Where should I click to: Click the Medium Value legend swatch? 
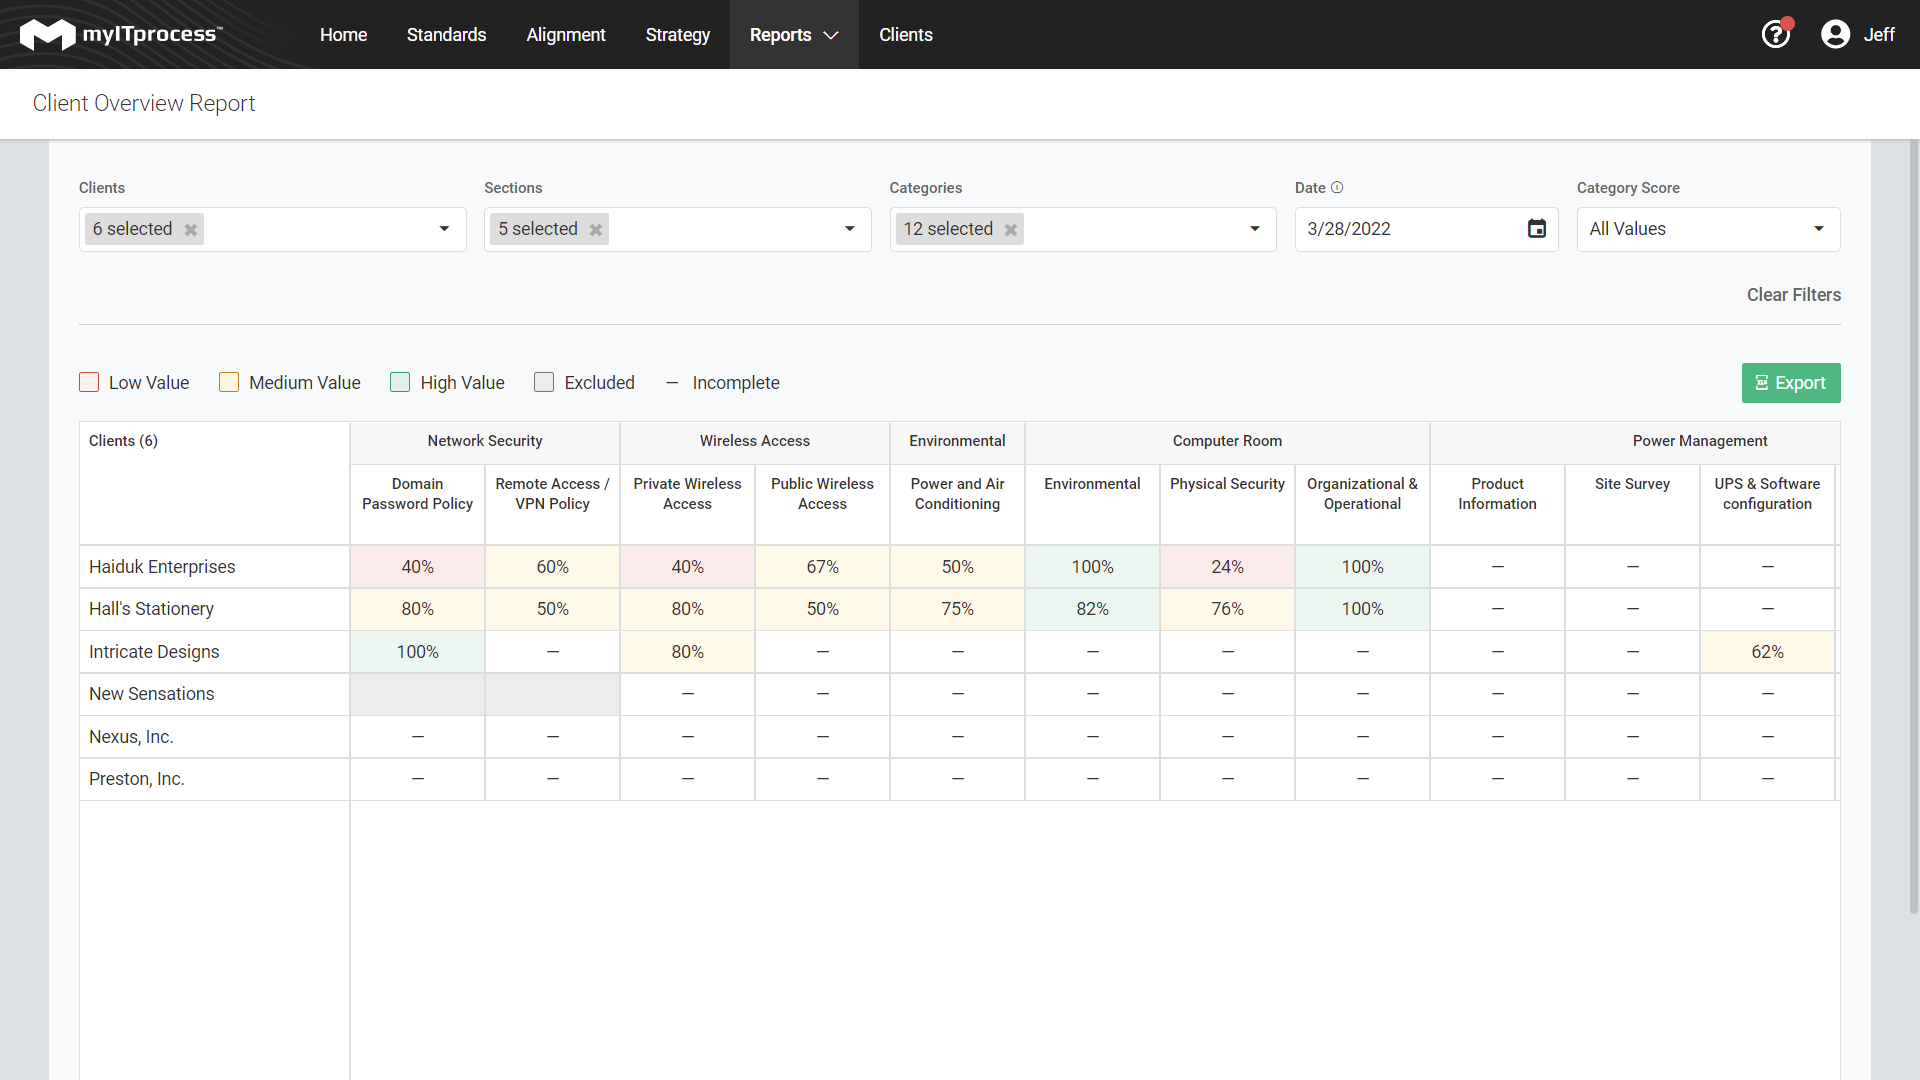tap(229, 382)
